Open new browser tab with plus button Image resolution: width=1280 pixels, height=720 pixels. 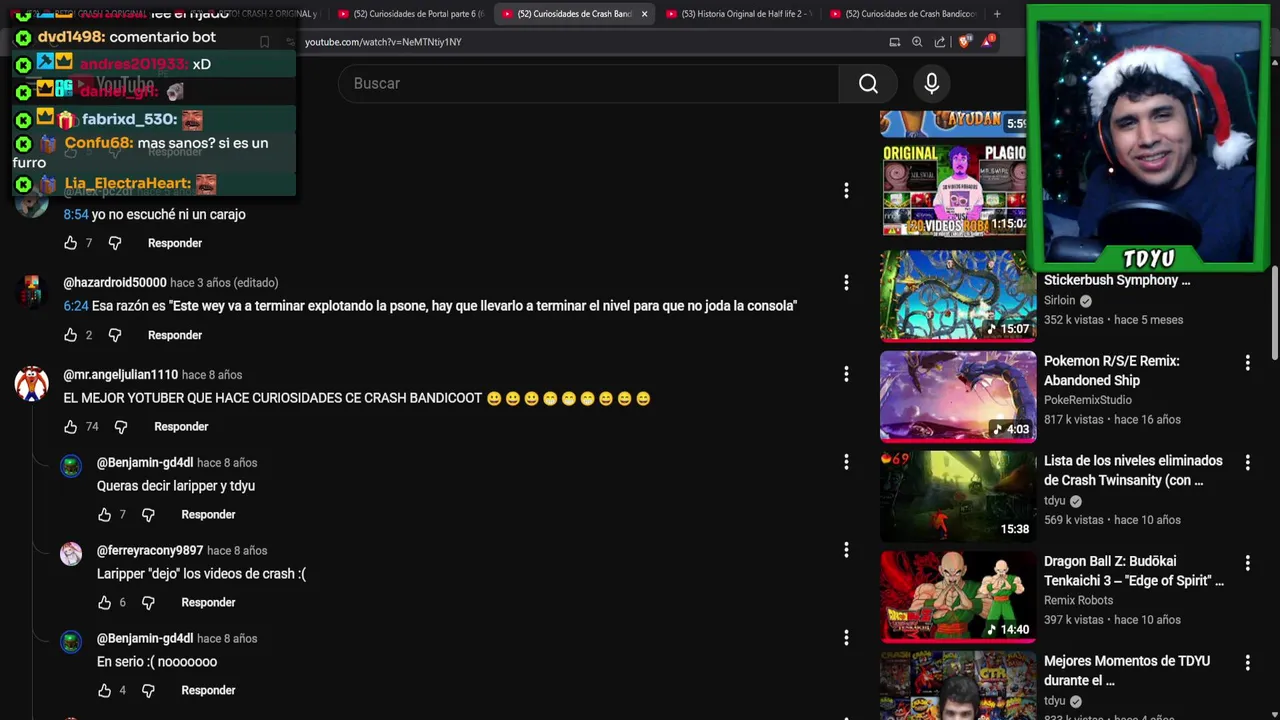[997, 14]
